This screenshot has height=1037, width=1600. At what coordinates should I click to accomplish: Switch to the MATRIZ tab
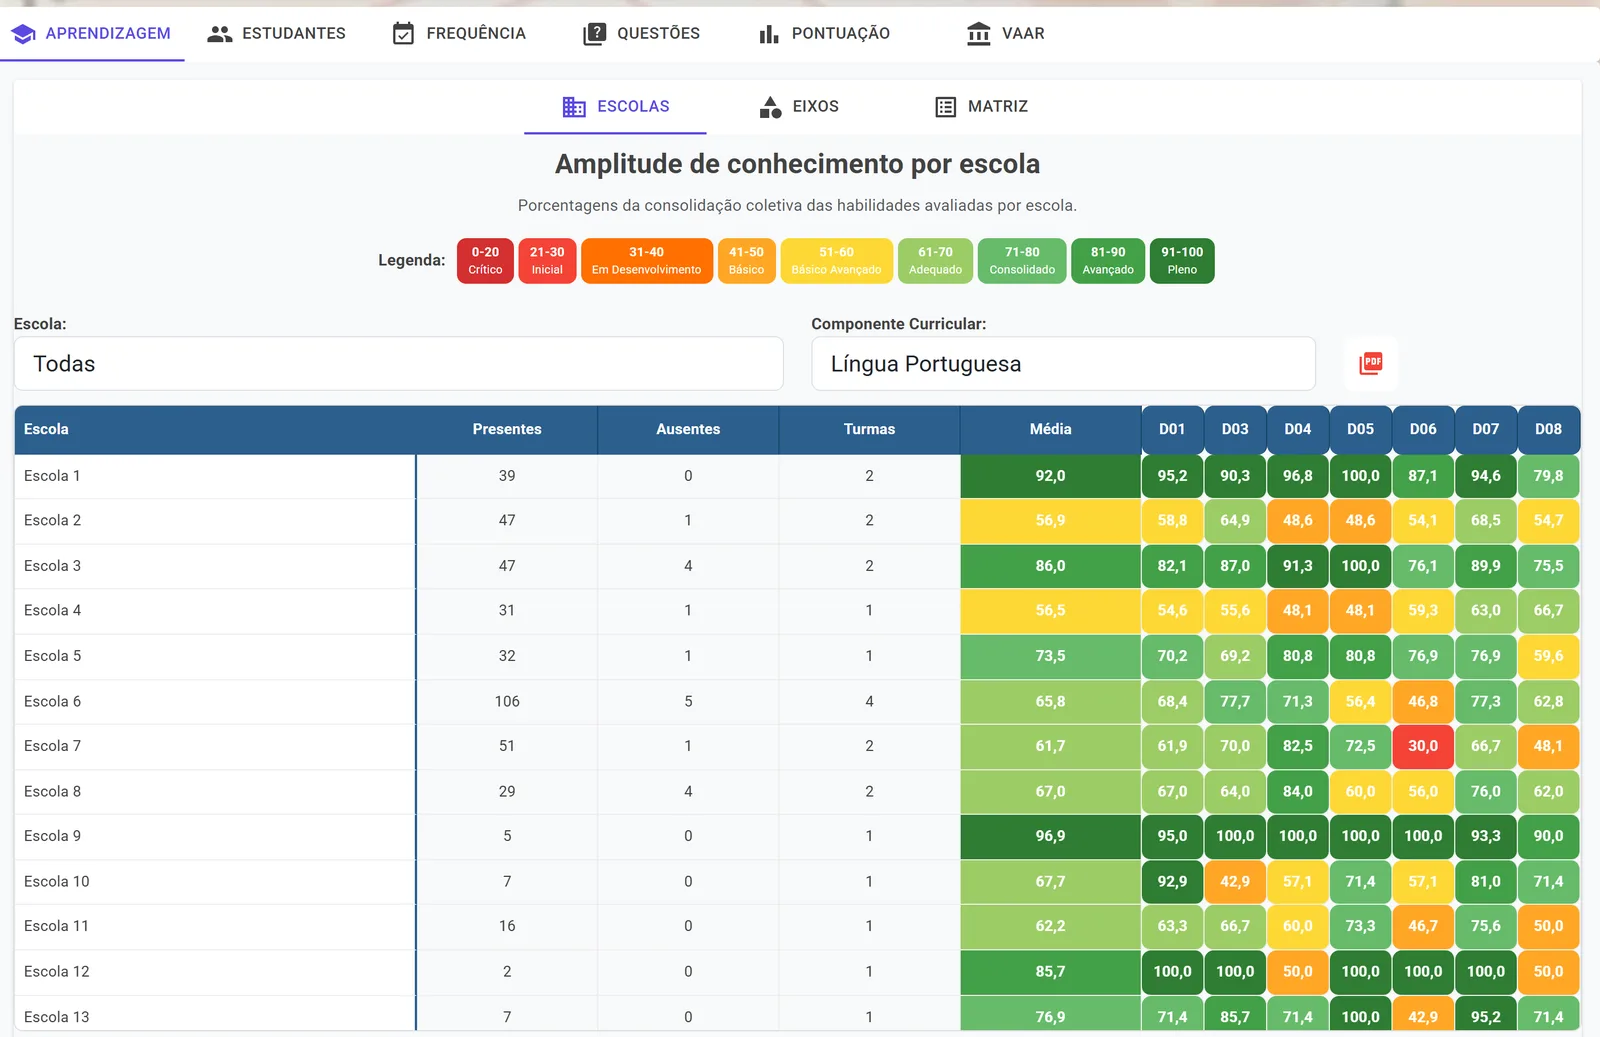pos(981,107)
